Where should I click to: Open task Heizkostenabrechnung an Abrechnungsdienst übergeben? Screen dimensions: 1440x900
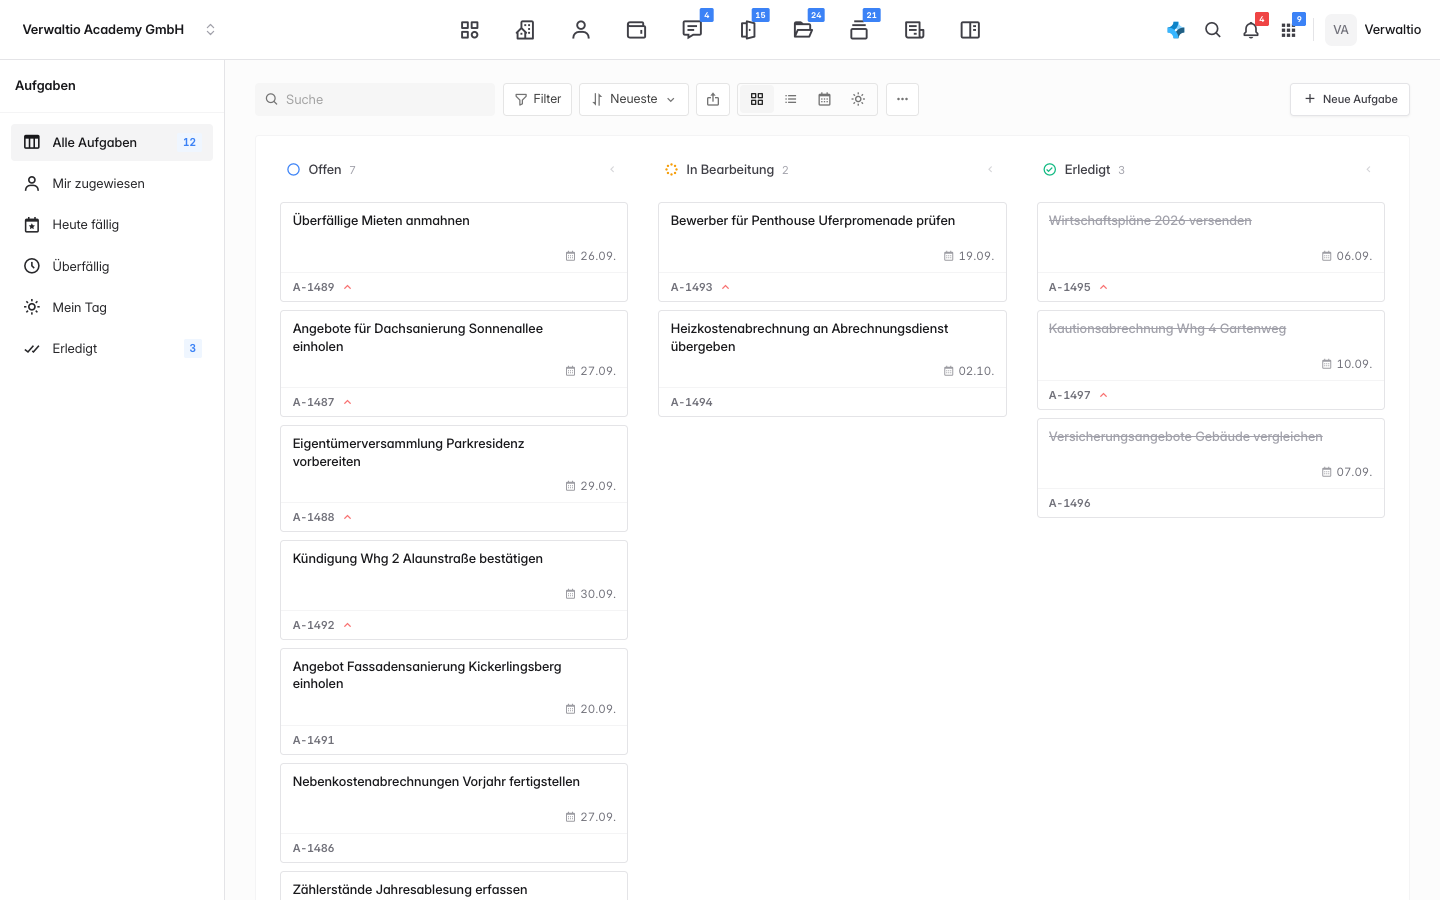click(x=832, y=364)
